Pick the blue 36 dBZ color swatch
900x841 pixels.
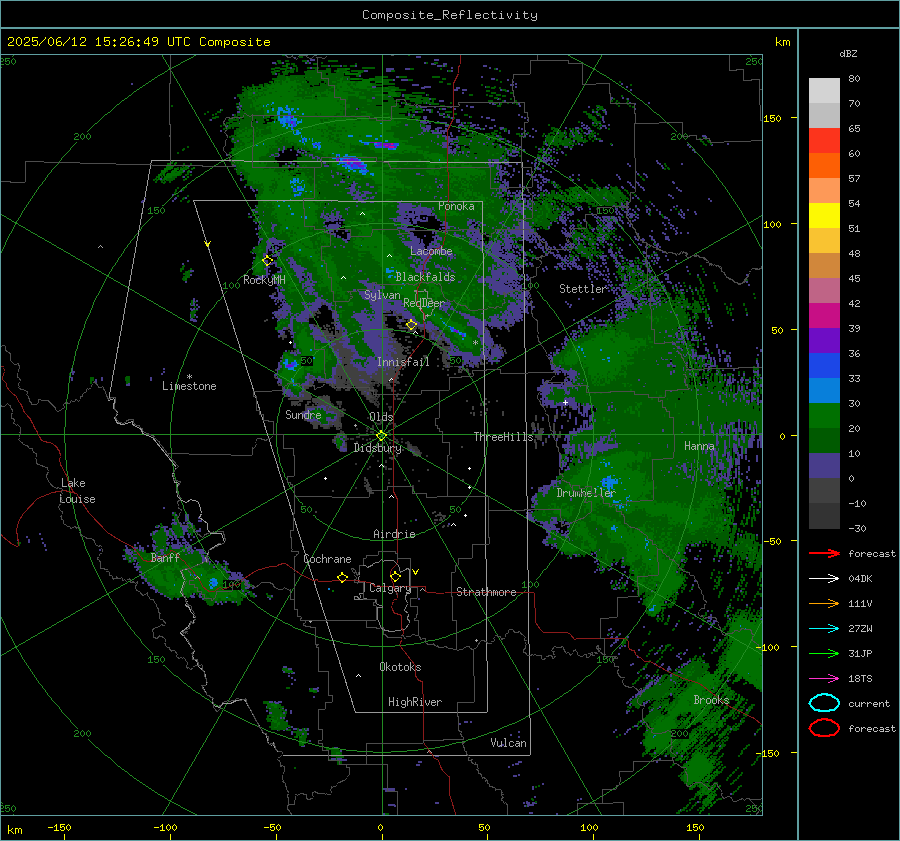[824, 366]
